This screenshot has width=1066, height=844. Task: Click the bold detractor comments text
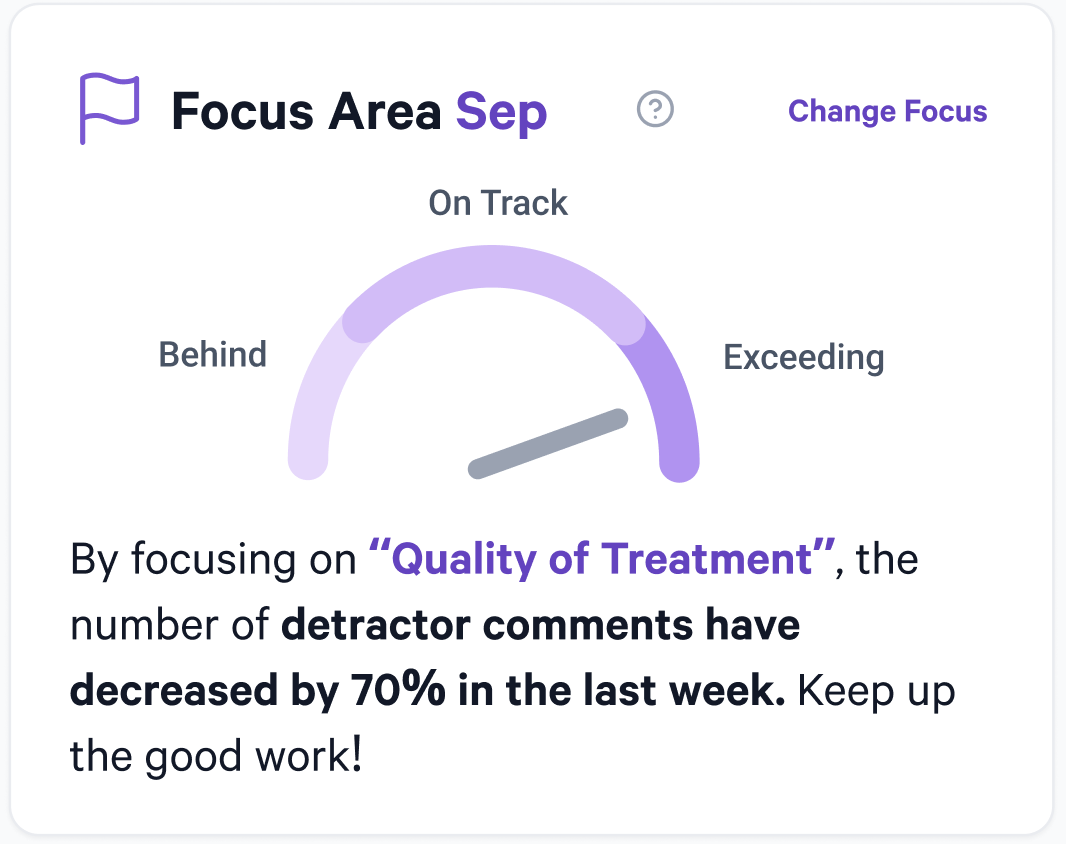click(x=540, y=624)
